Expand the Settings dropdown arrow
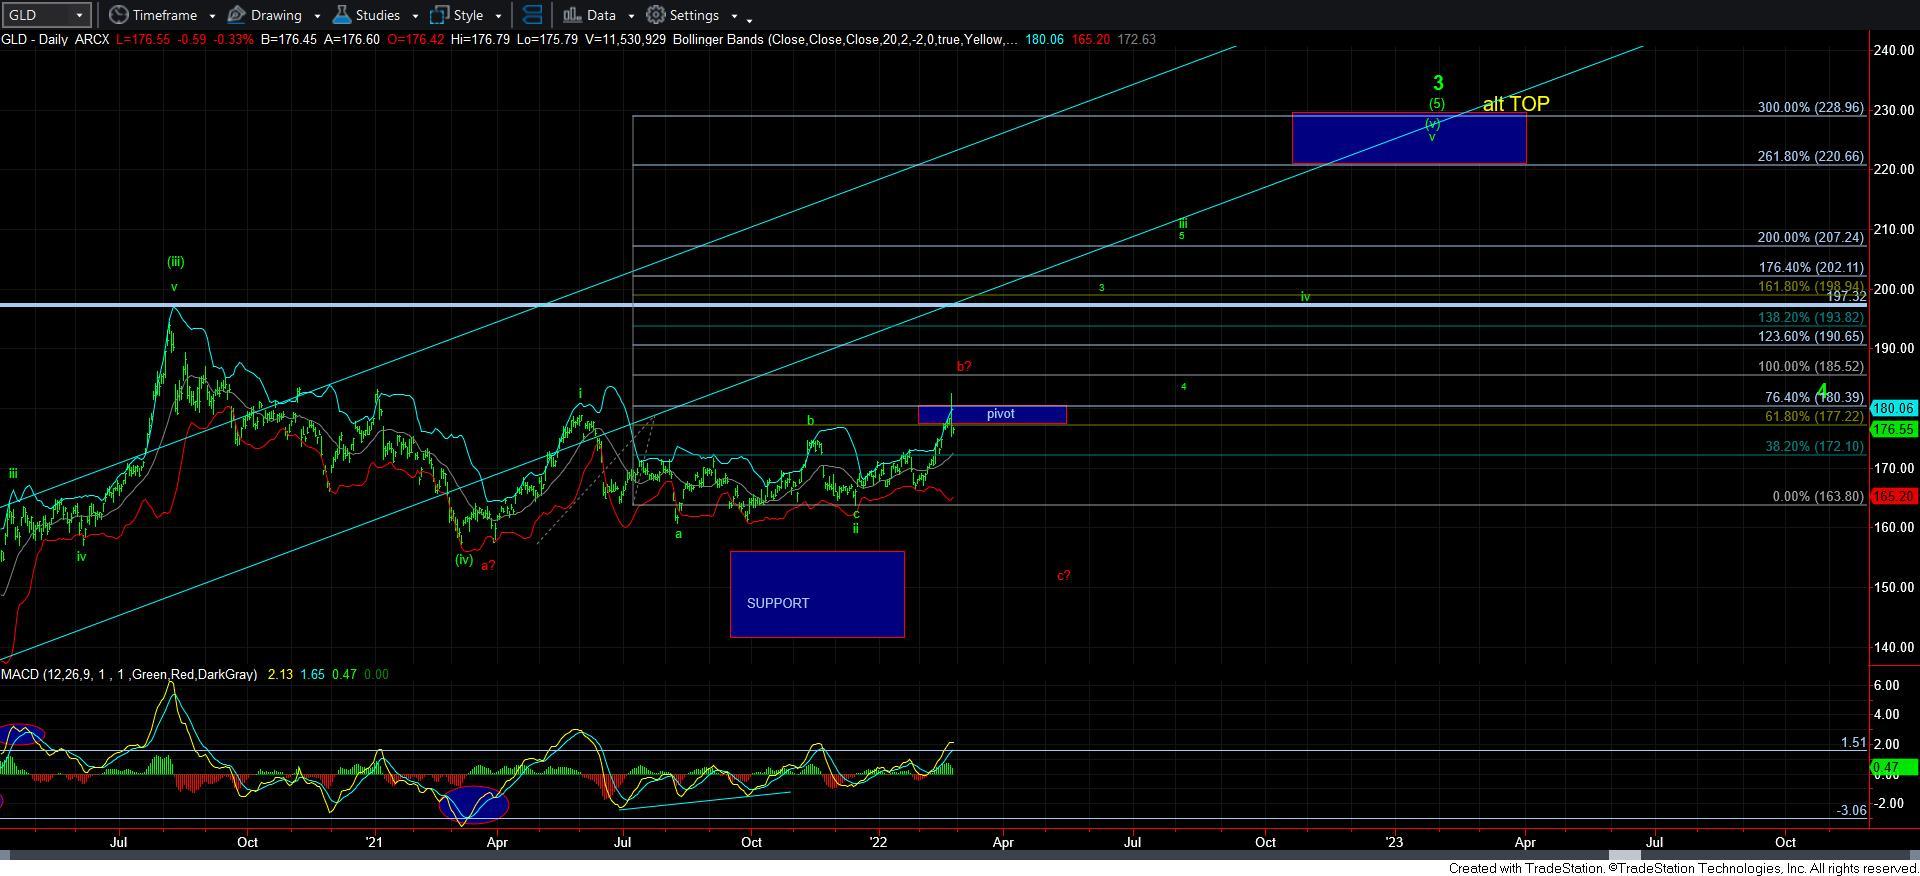Image resolution: width=1920 pixels, height=876 pixels. click(x=734, y=16)
